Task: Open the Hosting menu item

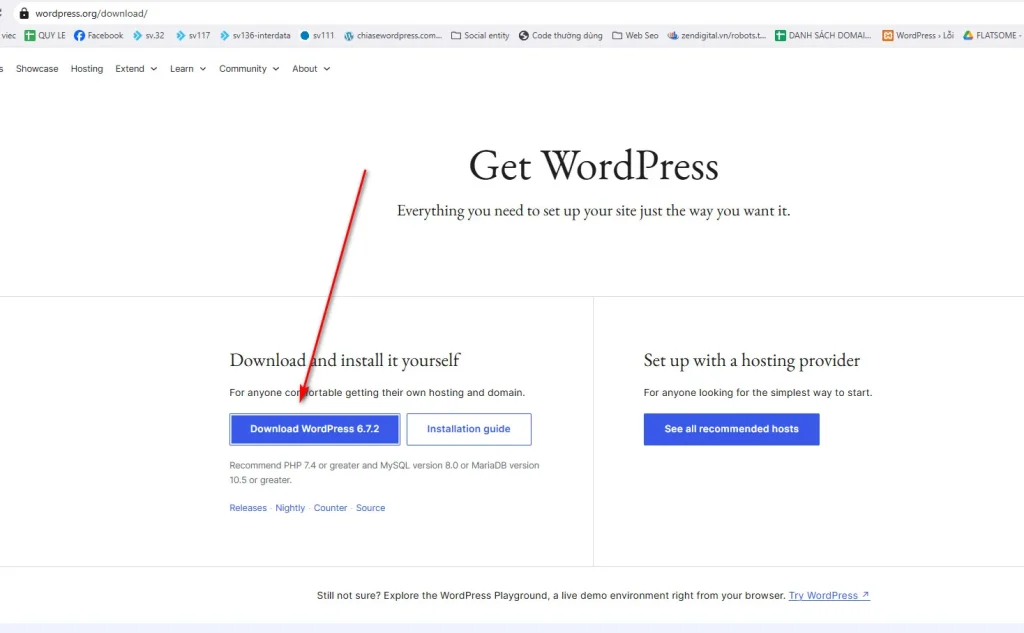Action: click(x=87, y=69)
